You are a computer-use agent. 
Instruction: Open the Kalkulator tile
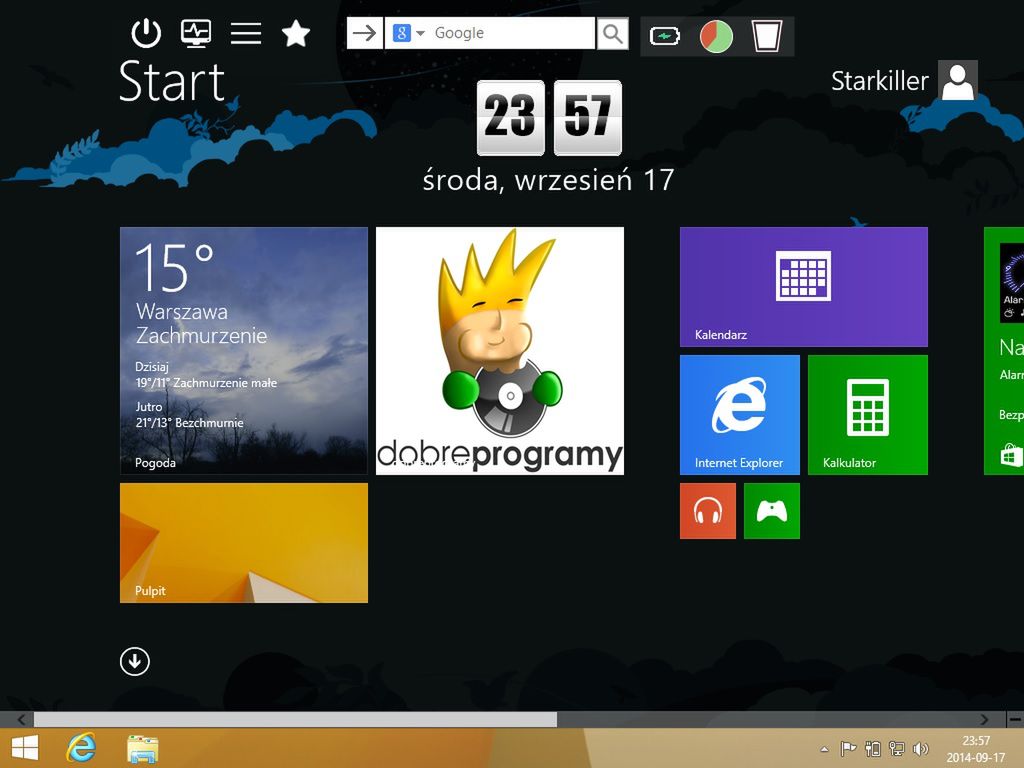[867, 415]
